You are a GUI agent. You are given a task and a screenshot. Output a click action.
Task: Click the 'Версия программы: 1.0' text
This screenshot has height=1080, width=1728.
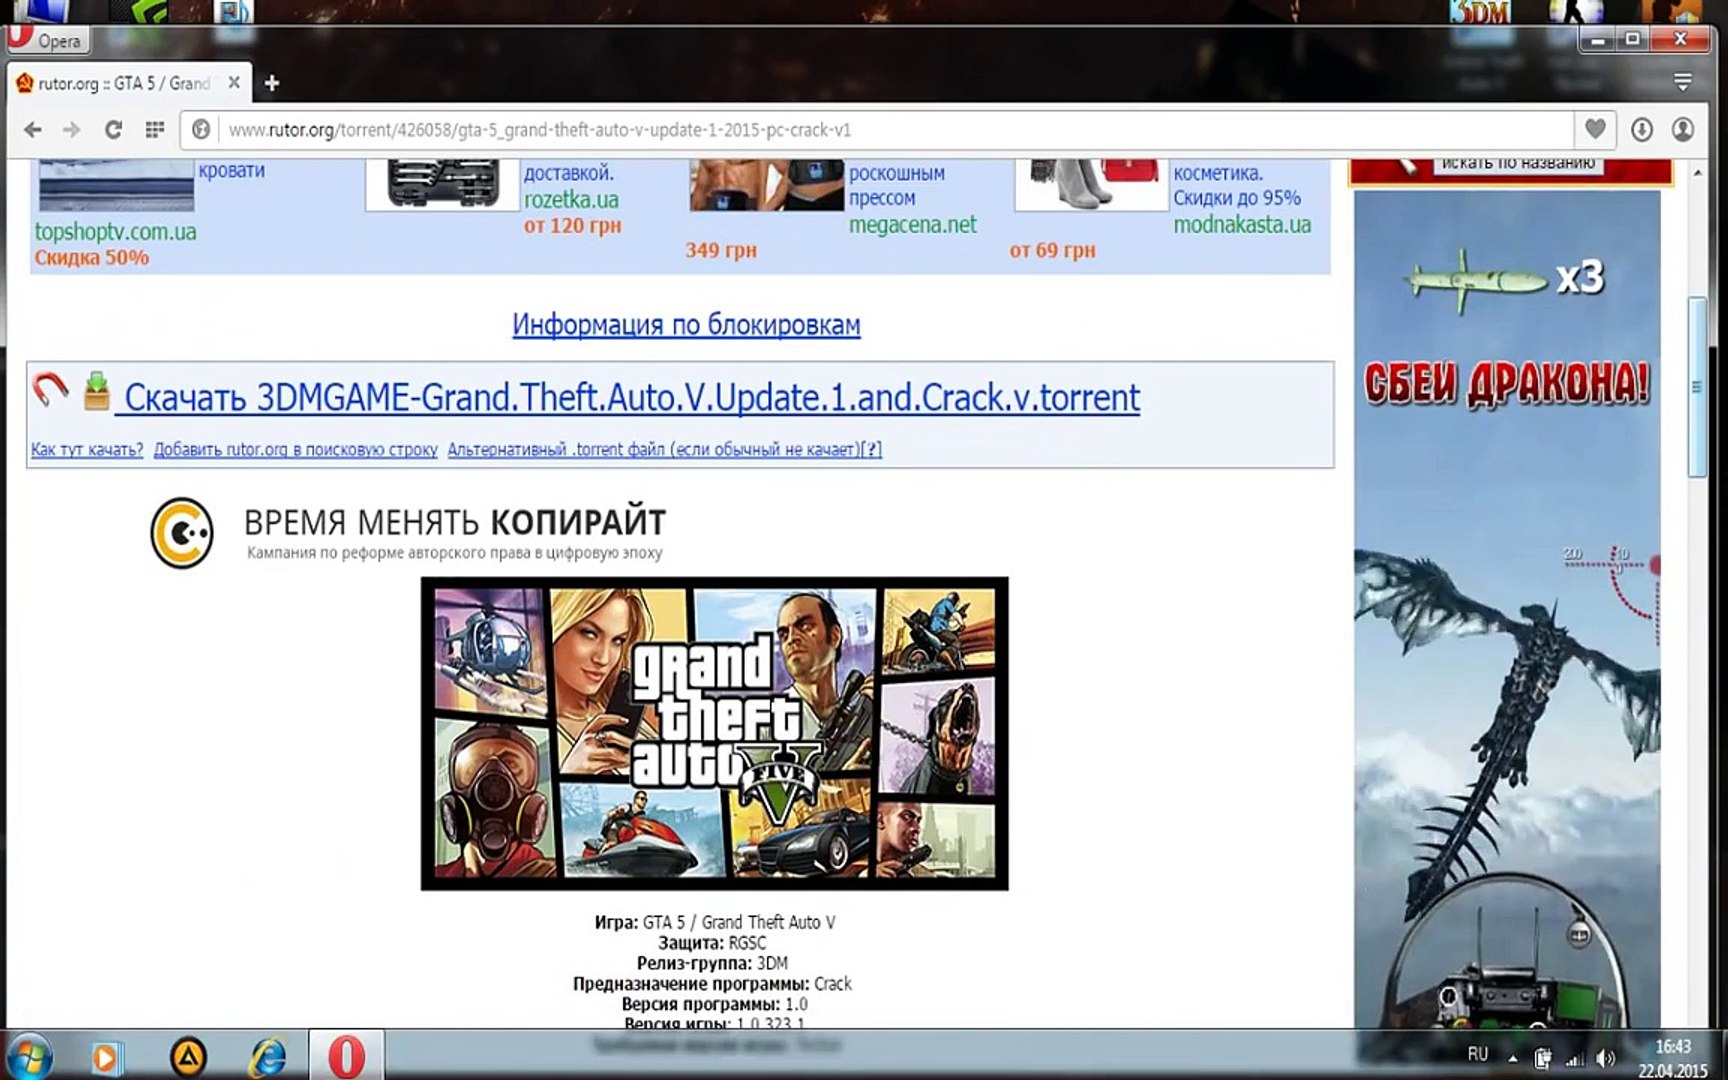[714, 1004]
